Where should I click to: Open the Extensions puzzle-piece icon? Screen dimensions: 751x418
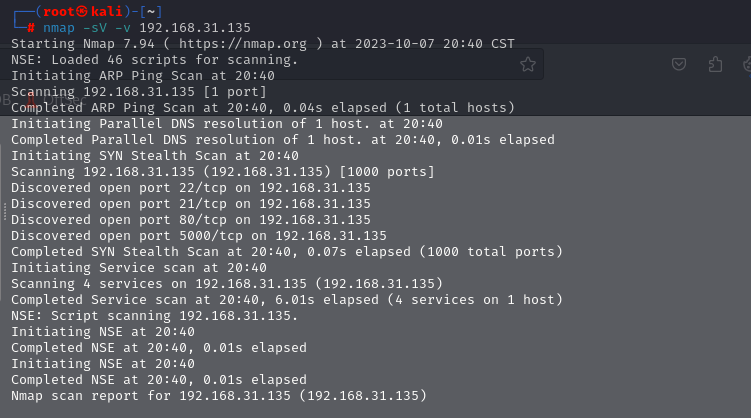point(715,64)
